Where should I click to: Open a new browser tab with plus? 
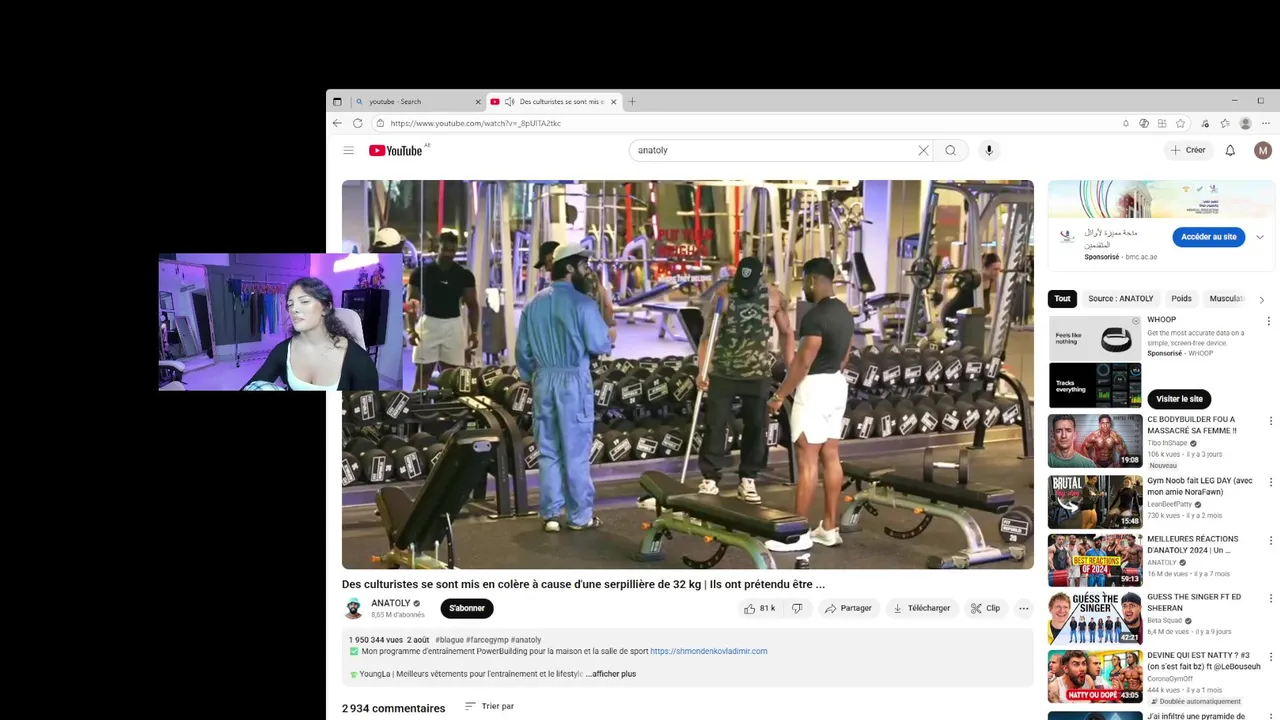click(x=631, y=101)
